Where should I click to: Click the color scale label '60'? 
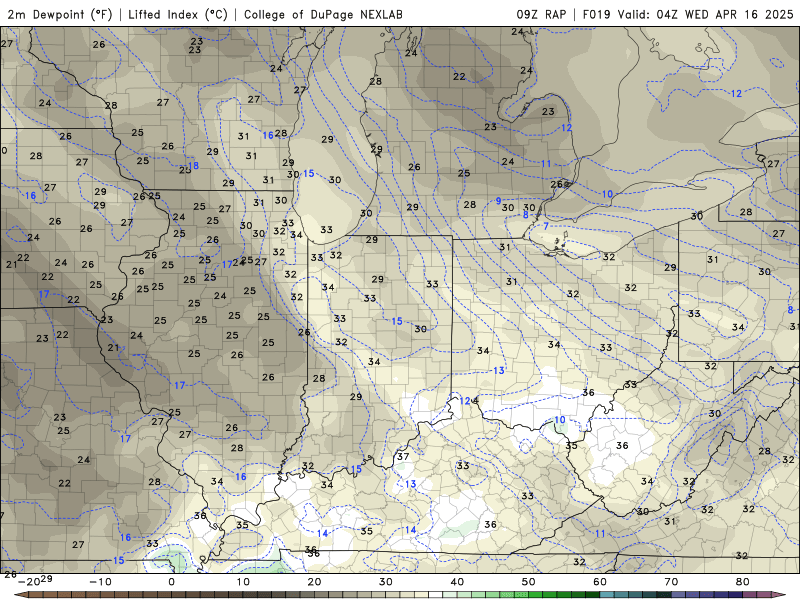point(600,582)
